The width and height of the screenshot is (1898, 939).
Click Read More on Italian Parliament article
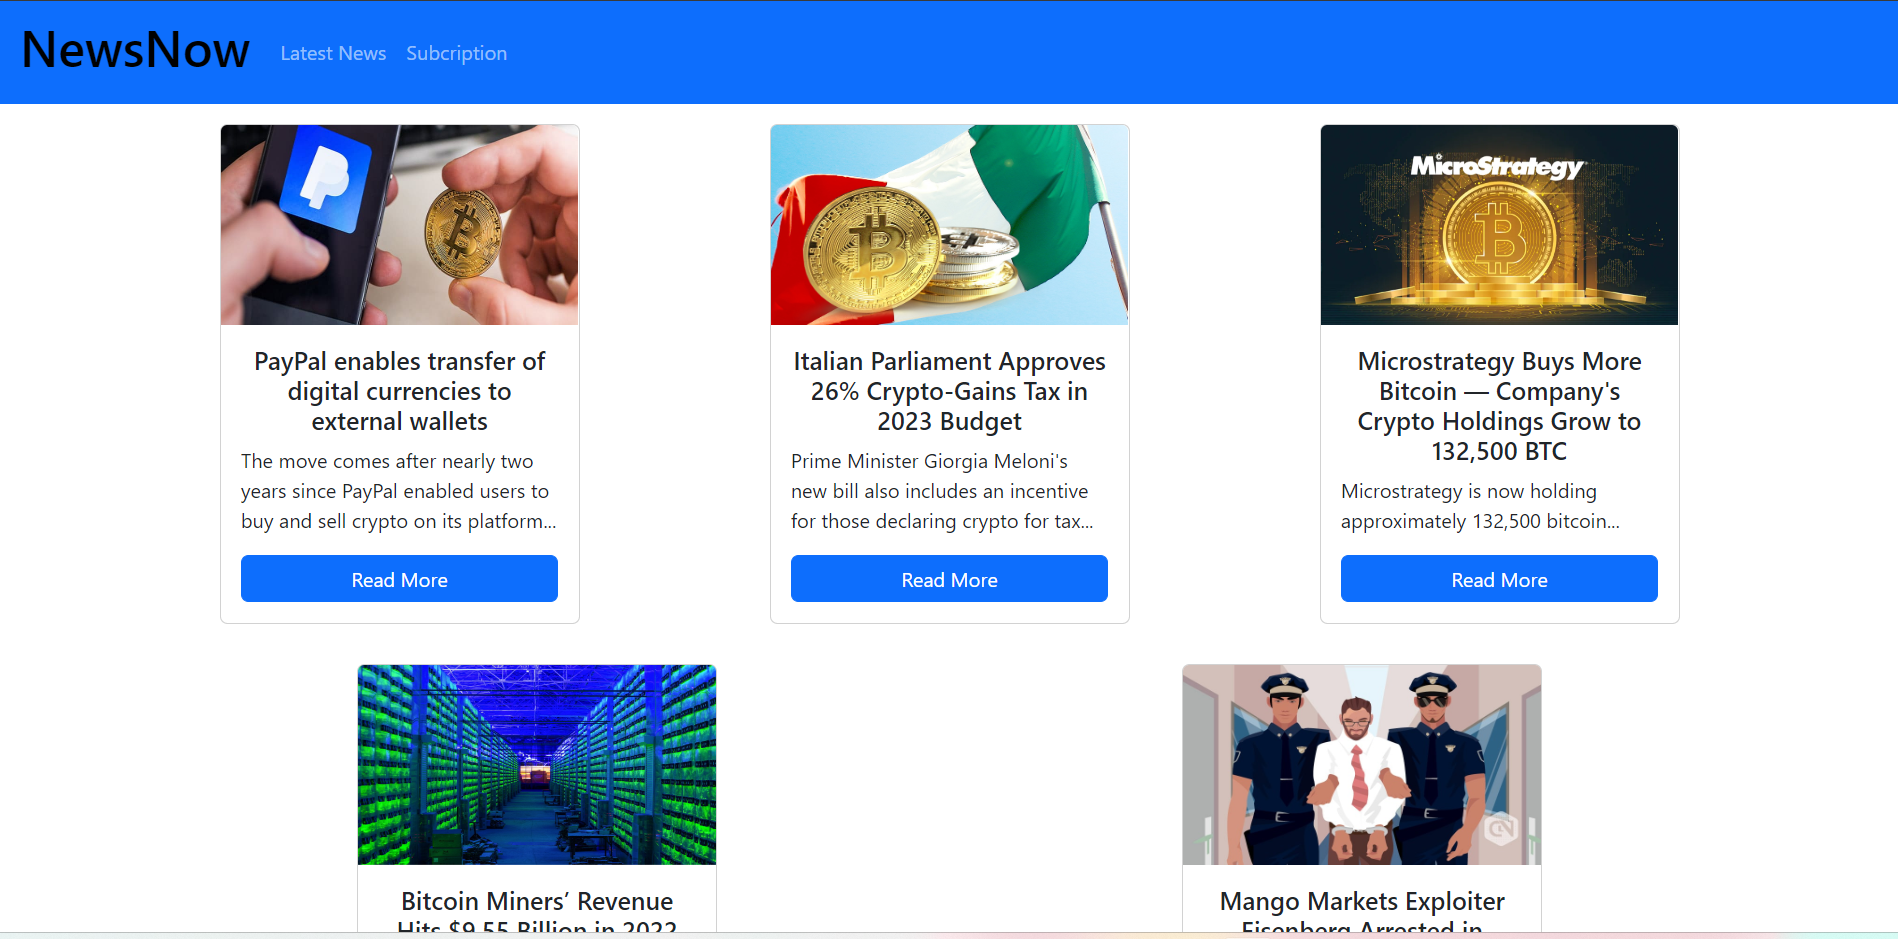coord(949,579)
